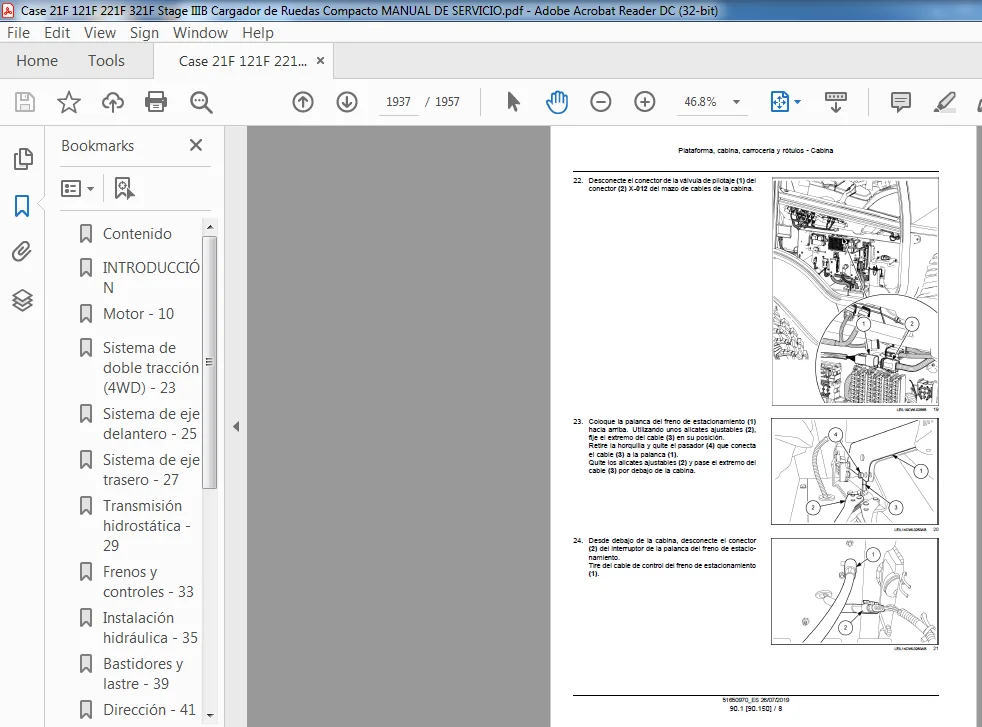Choose the Selection arrow tool
982x727 pixels.
pyautogui.click(x=513, y=101)
